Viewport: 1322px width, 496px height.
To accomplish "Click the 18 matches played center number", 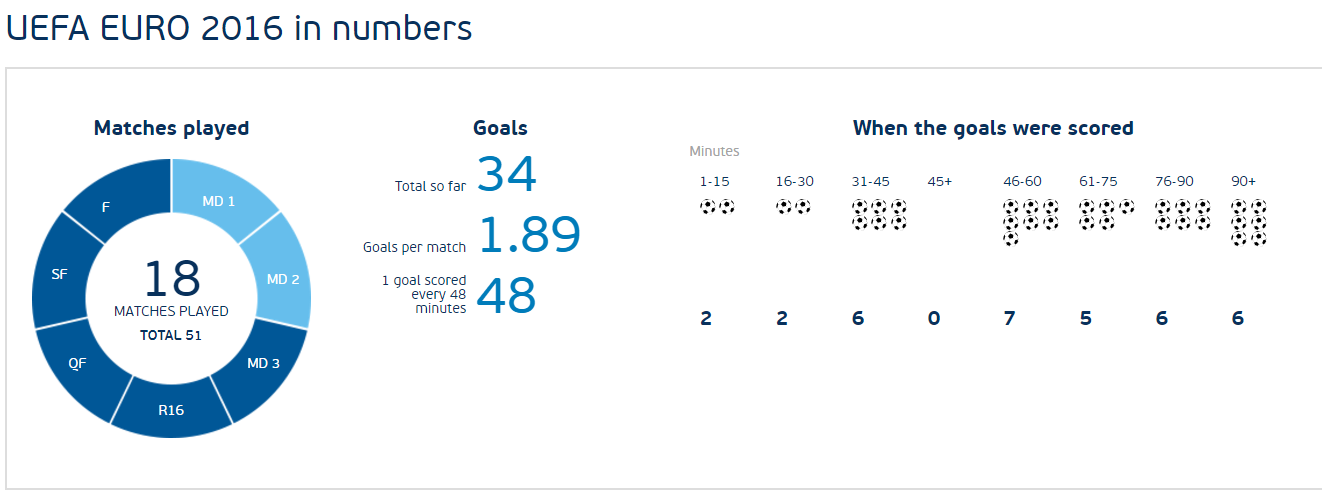I will 171,281.
